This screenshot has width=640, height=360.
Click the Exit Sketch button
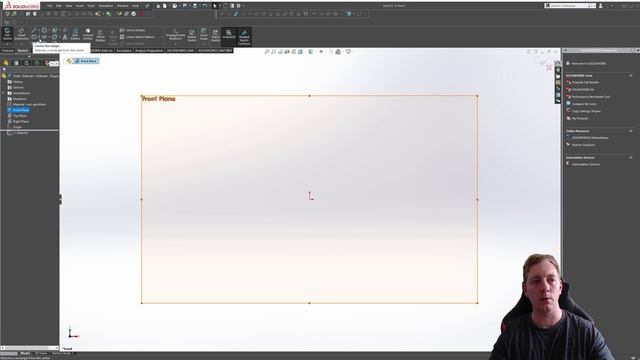7,34
